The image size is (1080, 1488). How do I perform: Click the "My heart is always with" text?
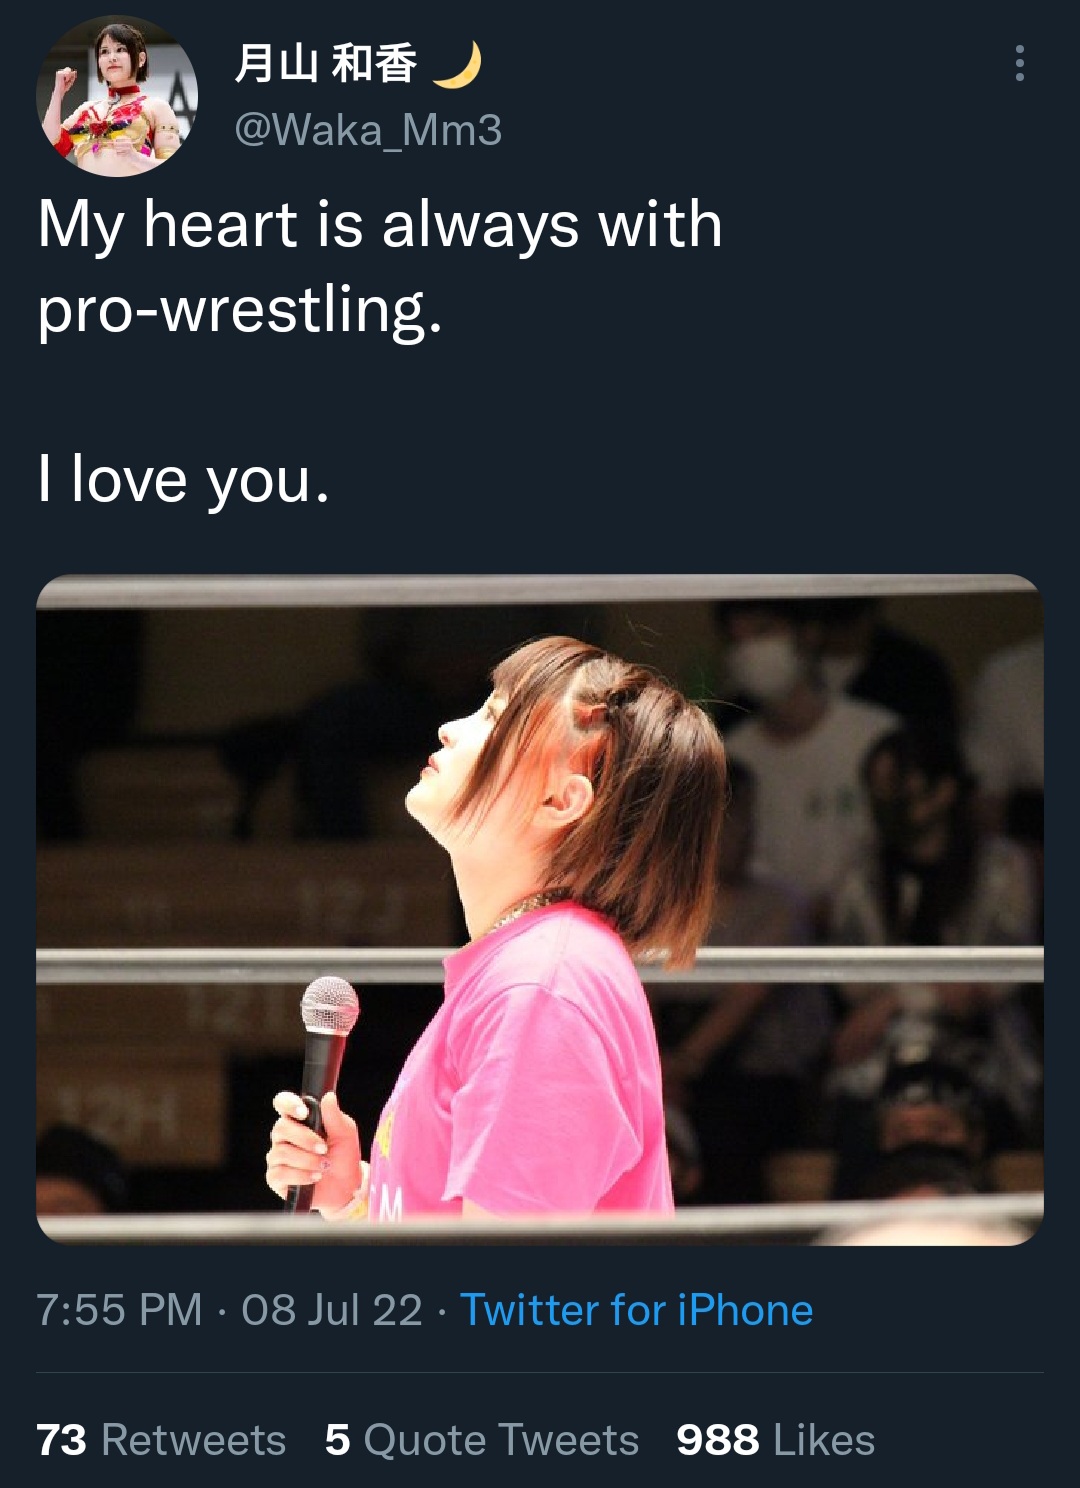click(380, 224)
